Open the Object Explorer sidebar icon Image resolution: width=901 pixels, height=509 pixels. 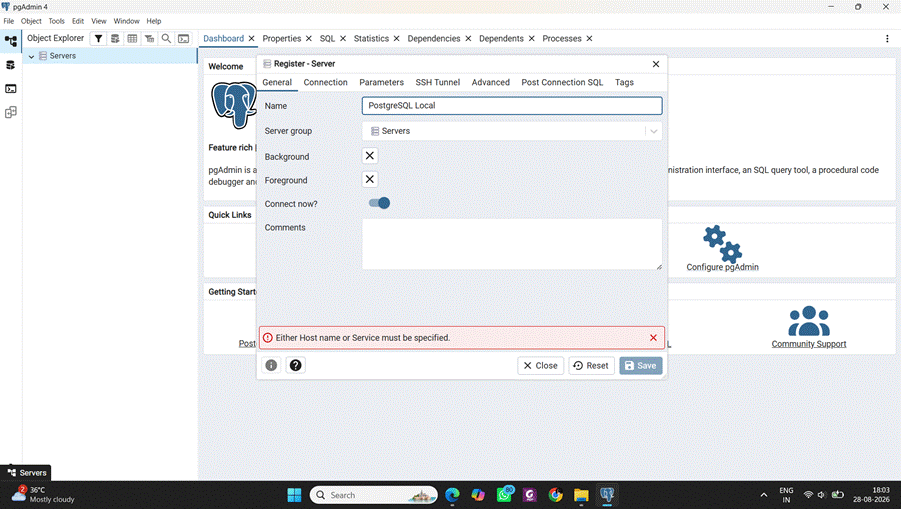10,41
